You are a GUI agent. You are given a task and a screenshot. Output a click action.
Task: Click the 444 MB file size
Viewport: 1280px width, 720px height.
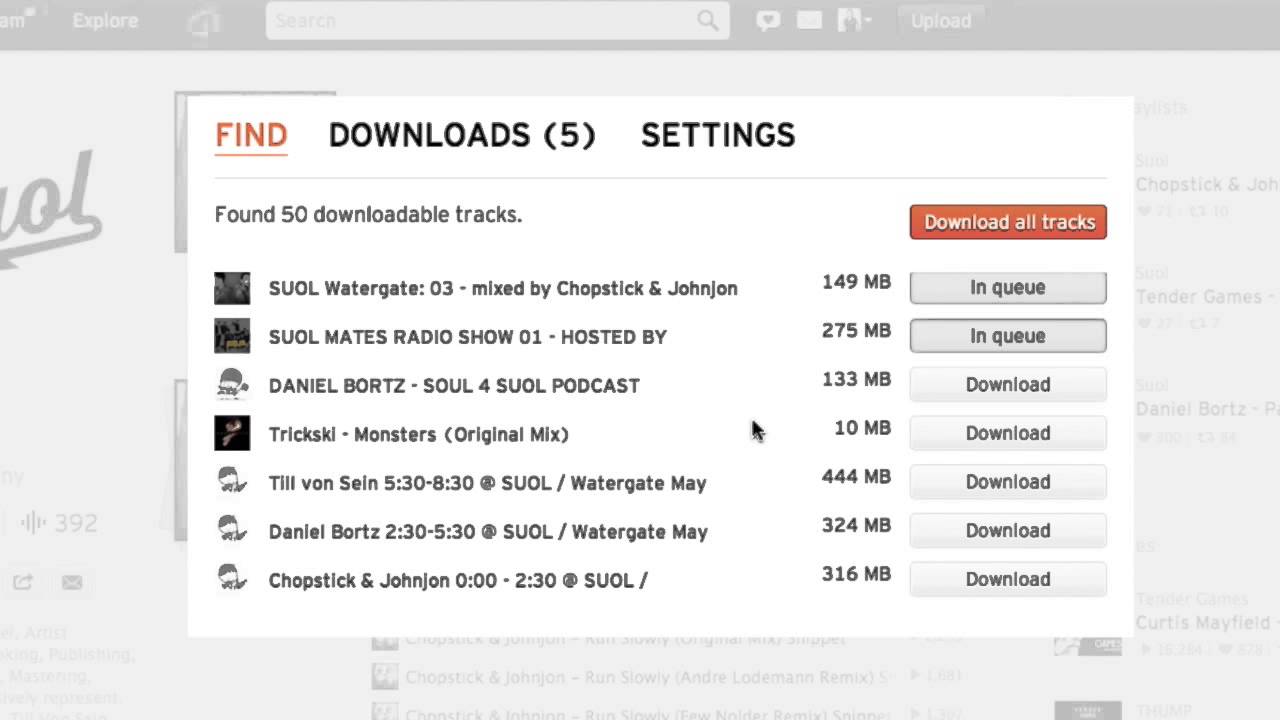(856, 477)
